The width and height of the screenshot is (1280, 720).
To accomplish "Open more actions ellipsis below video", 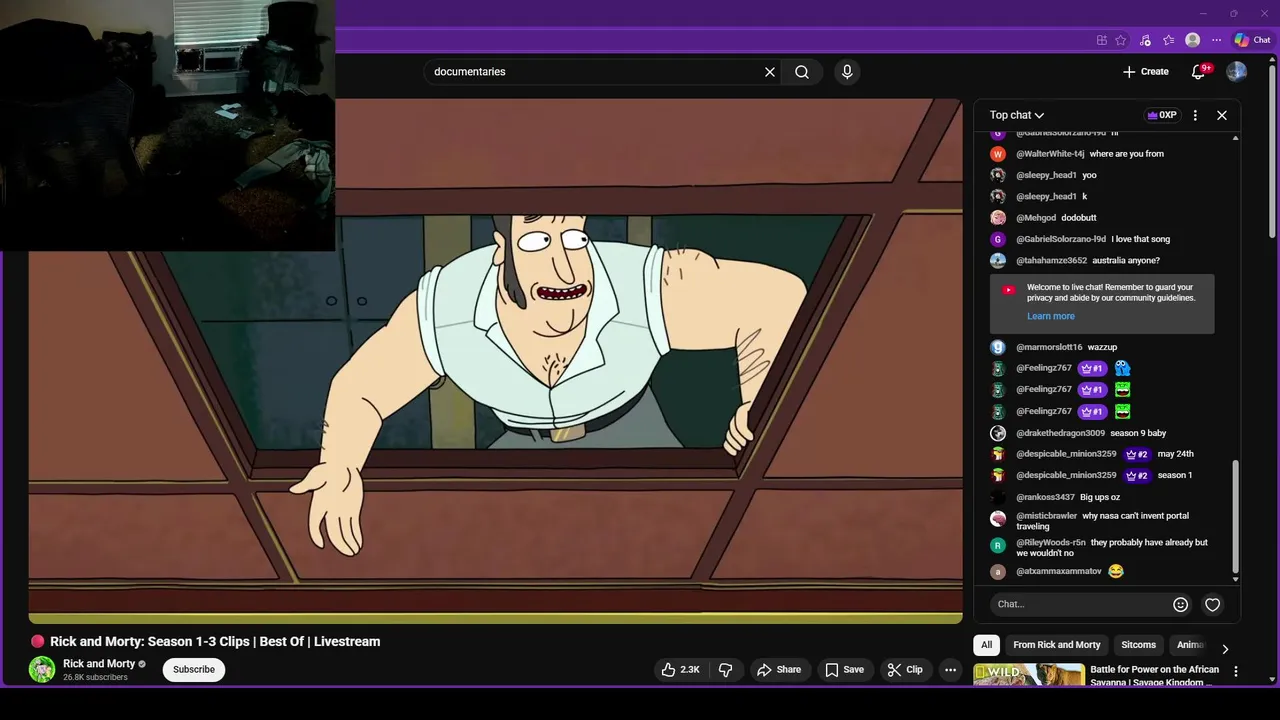I will tap(951, 669).
